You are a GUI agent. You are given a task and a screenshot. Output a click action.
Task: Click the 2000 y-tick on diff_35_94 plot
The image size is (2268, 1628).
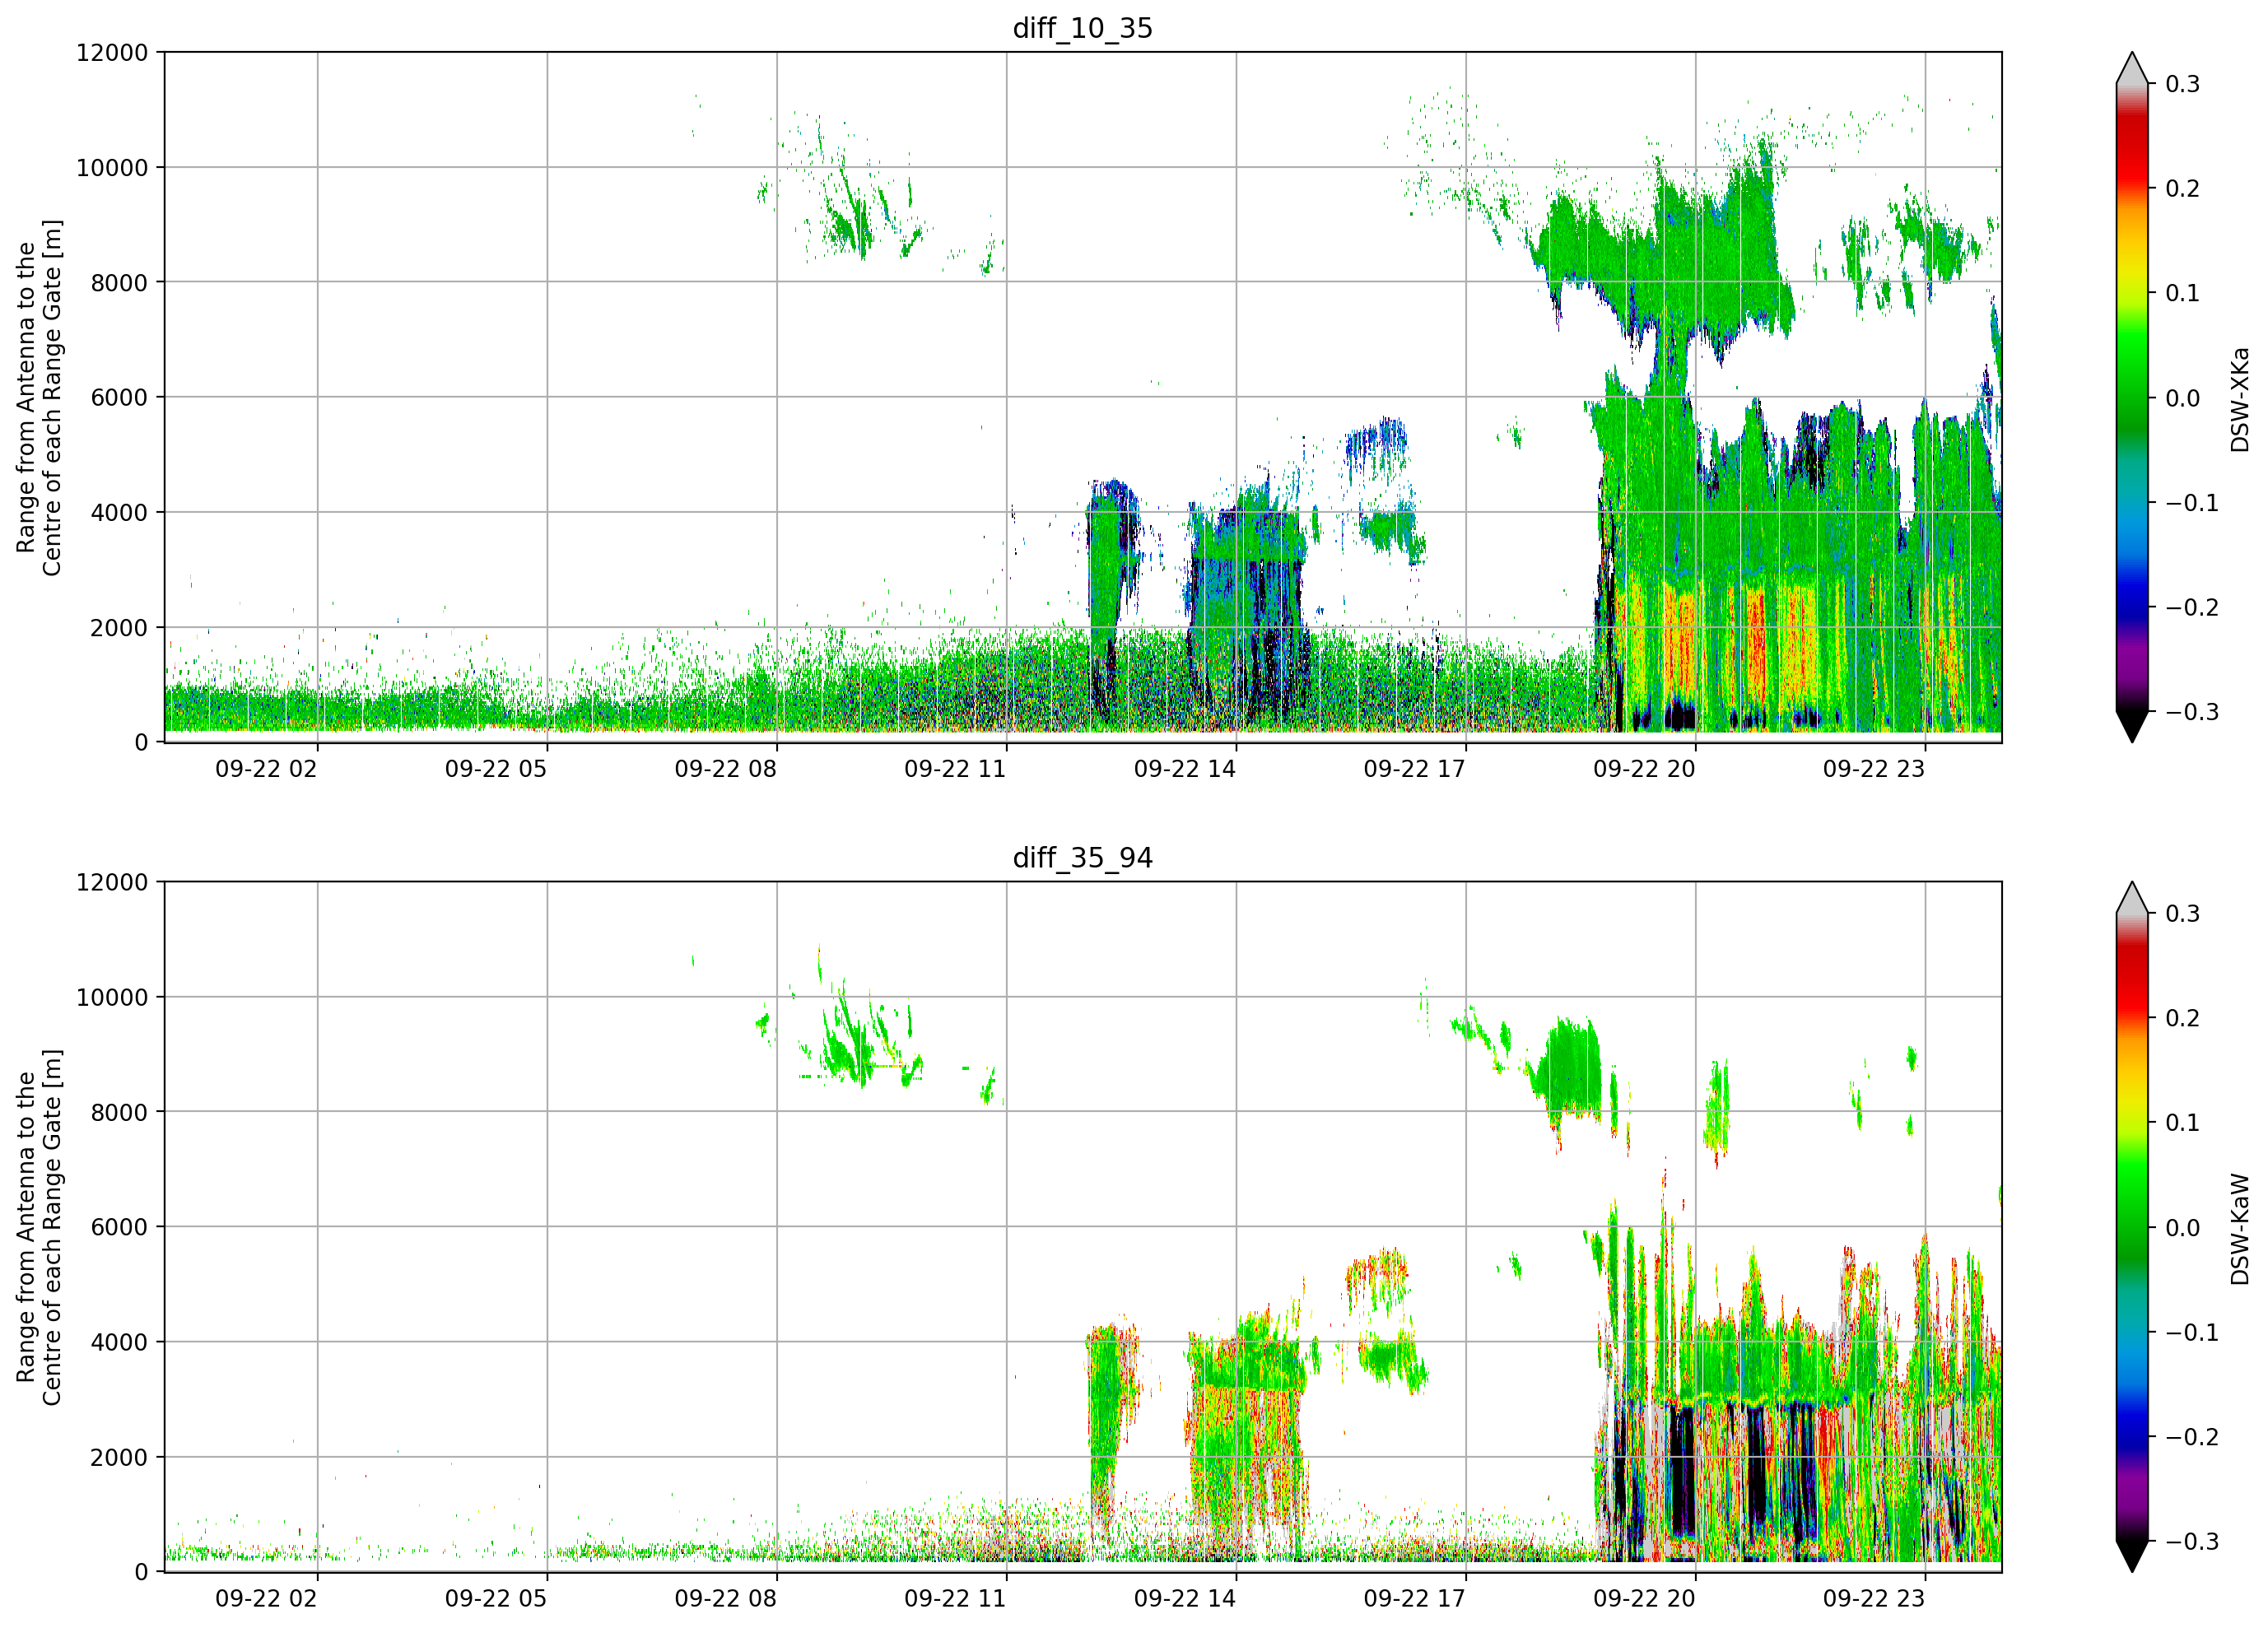point(119,1457)
